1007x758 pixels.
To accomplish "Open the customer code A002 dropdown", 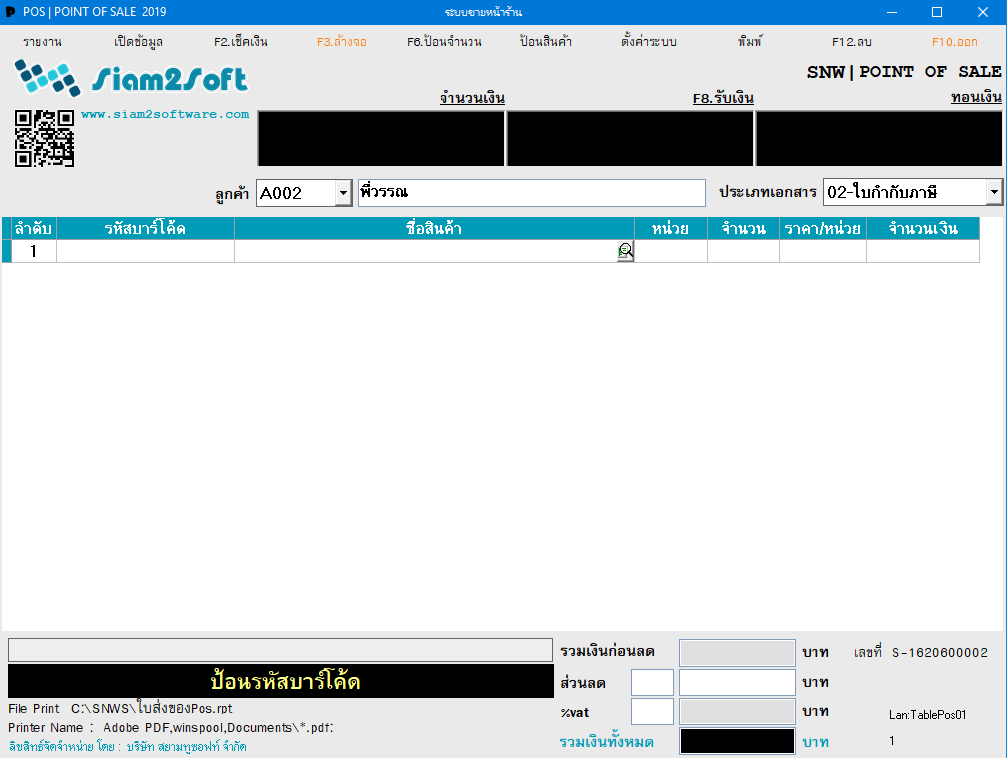I will [x=343, y=192].
